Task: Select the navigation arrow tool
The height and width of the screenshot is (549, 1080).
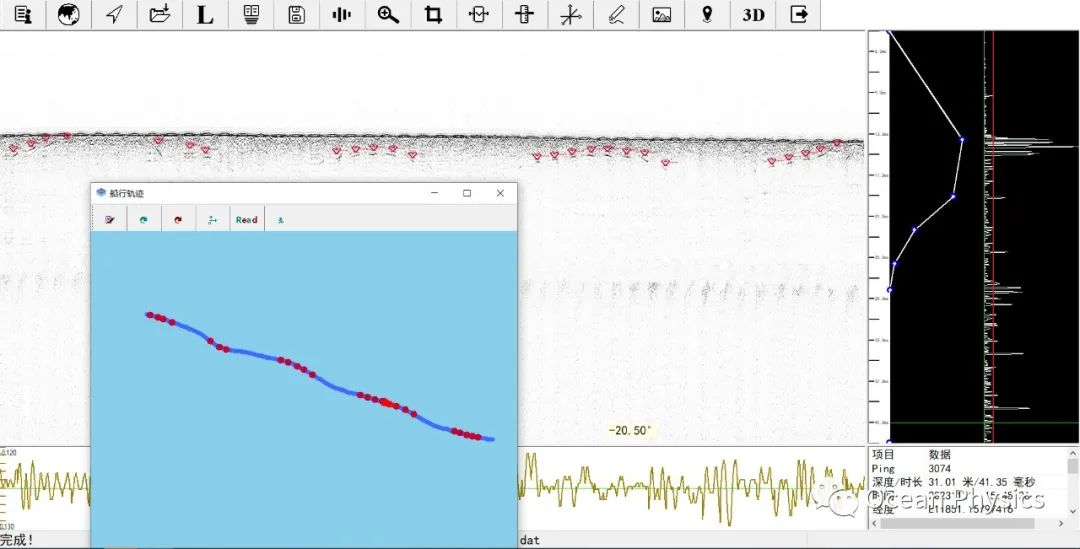Action: pyautogui.click(x=115, y=15)
